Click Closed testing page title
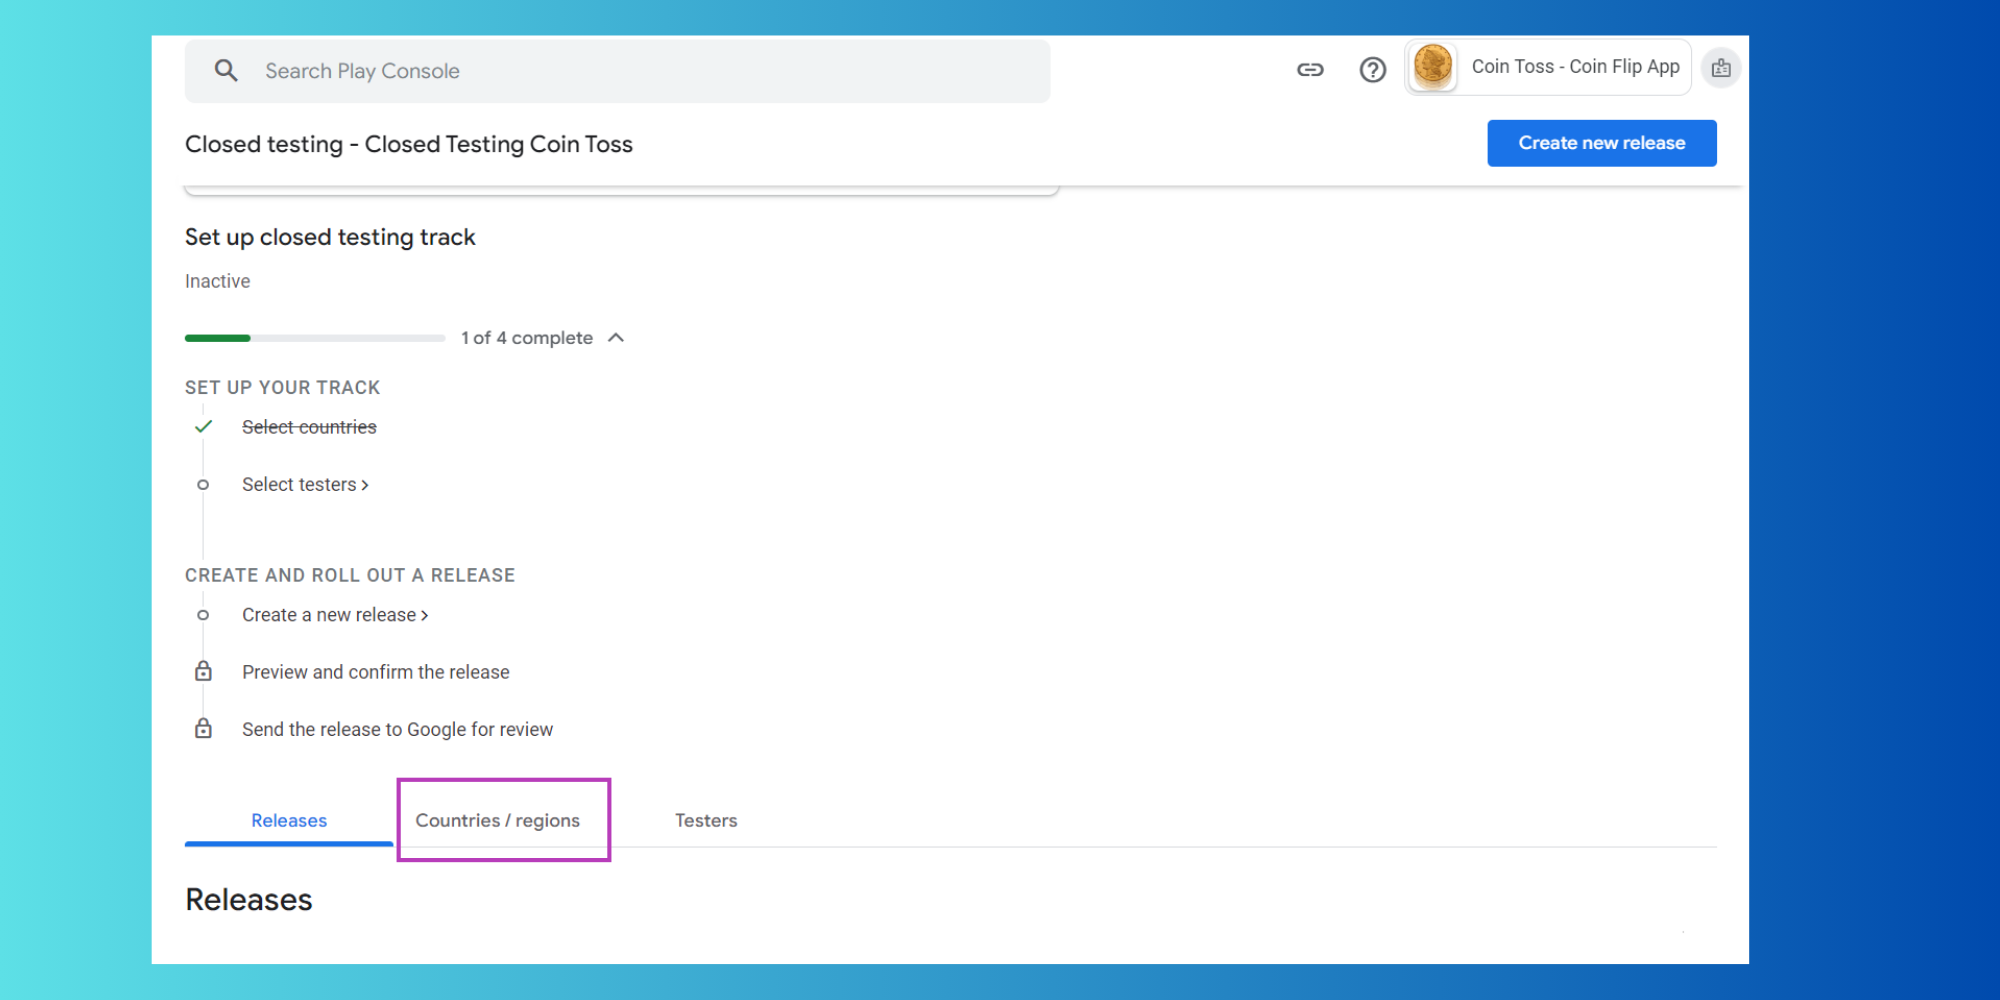 pyautogui.click(x=409, y=144)
